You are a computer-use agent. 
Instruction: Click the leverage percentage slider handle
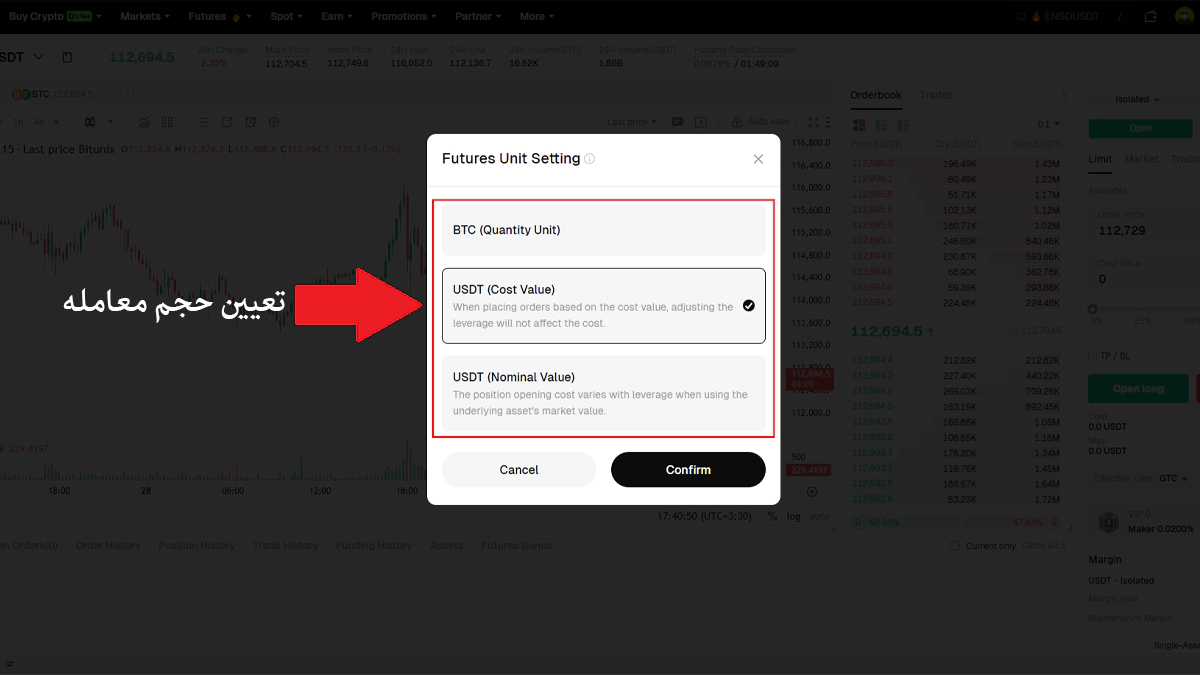tap(1092, 309)
